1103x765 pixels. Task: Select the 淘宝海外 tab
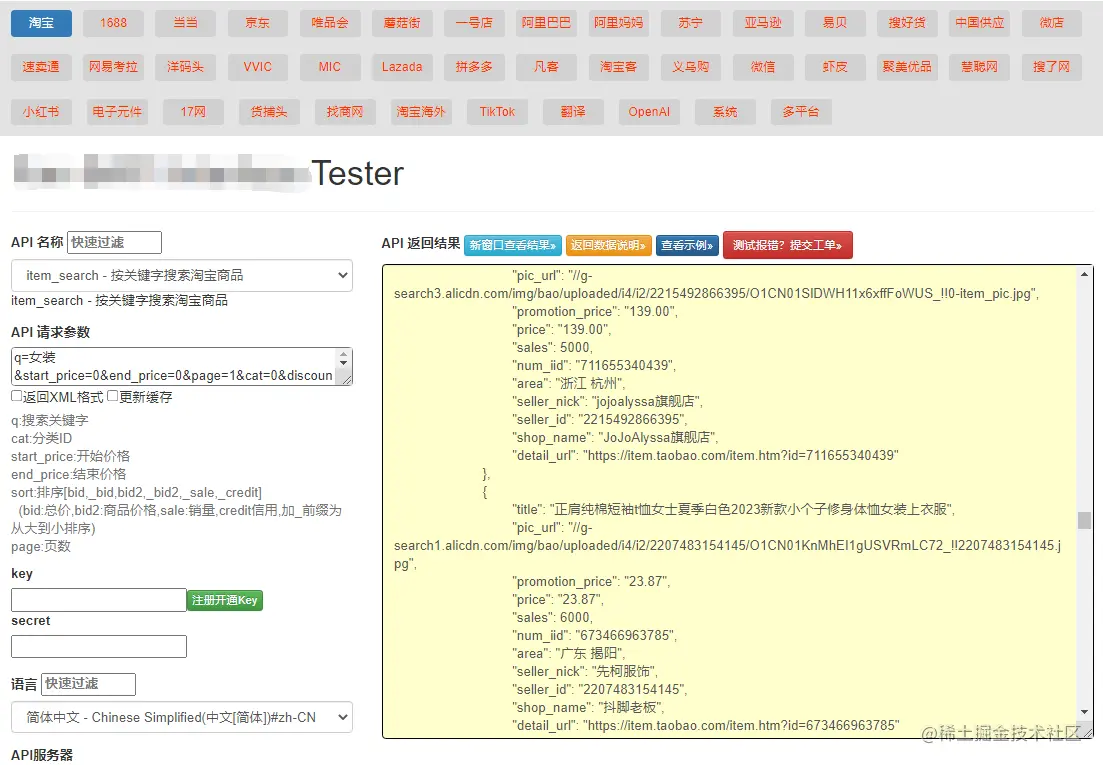coord(421,112)
